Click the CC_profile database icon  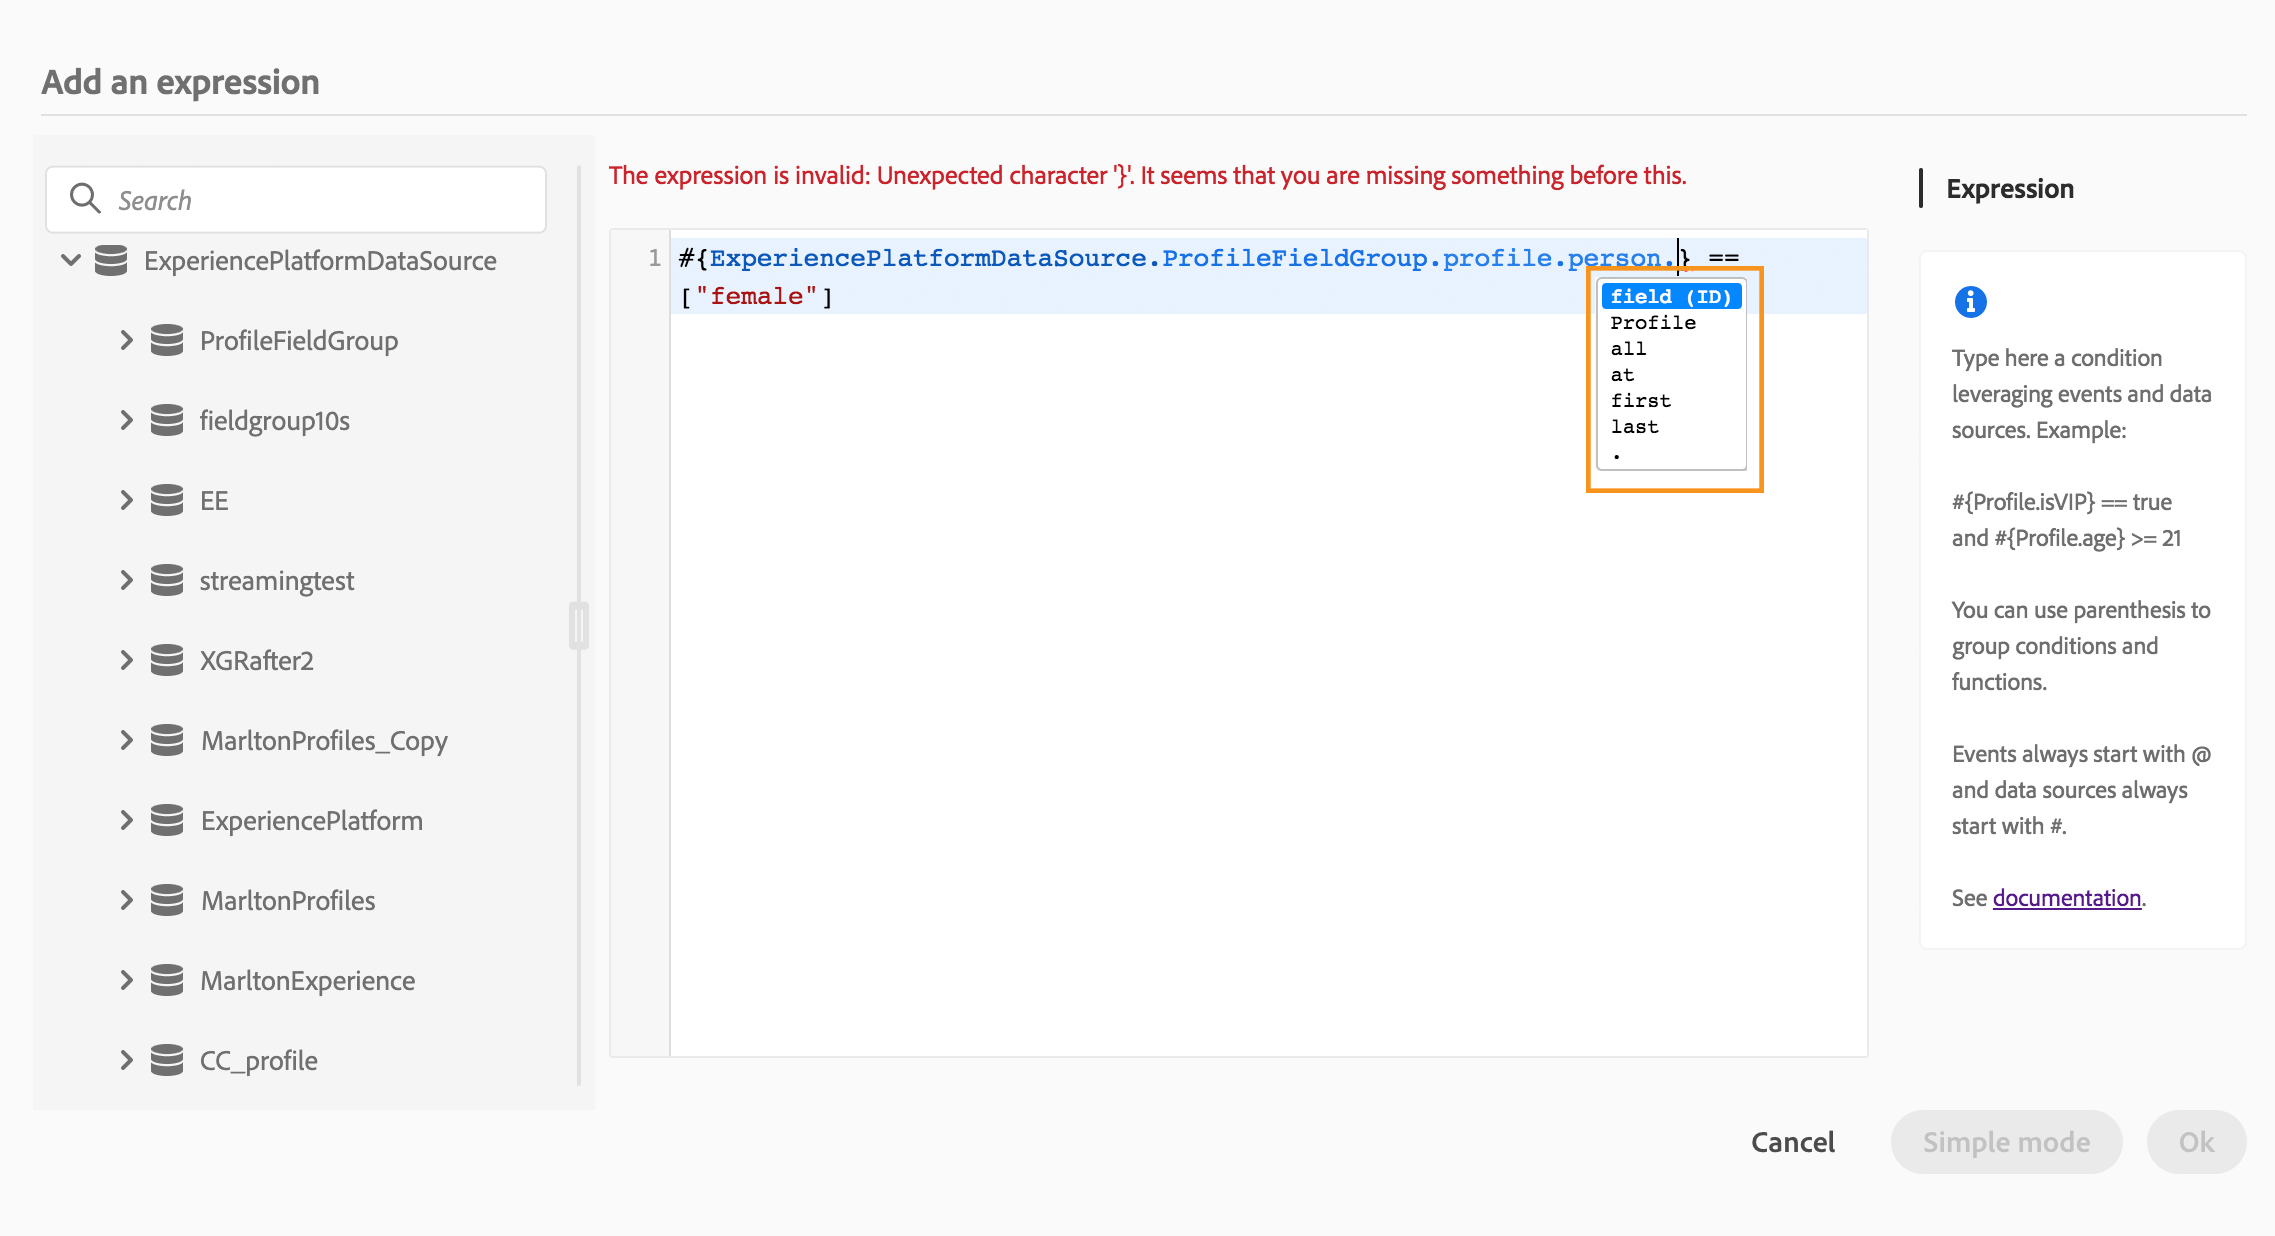point(167,1061)
